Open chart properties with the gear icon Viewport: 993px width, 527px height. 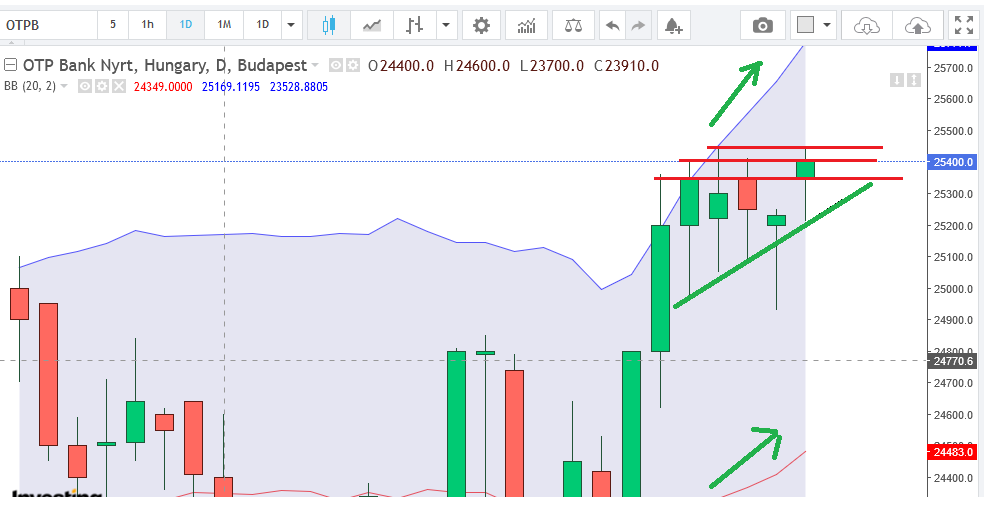(481, 25)
